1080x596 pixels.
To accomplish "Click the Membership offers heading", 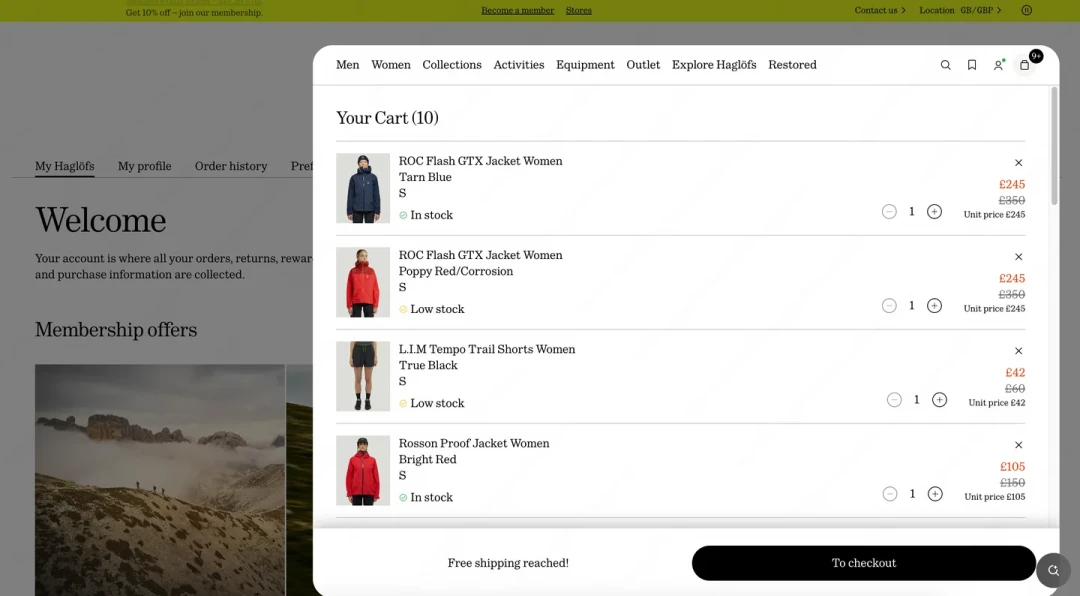I will pyautogui.click(x=116, y=330).
